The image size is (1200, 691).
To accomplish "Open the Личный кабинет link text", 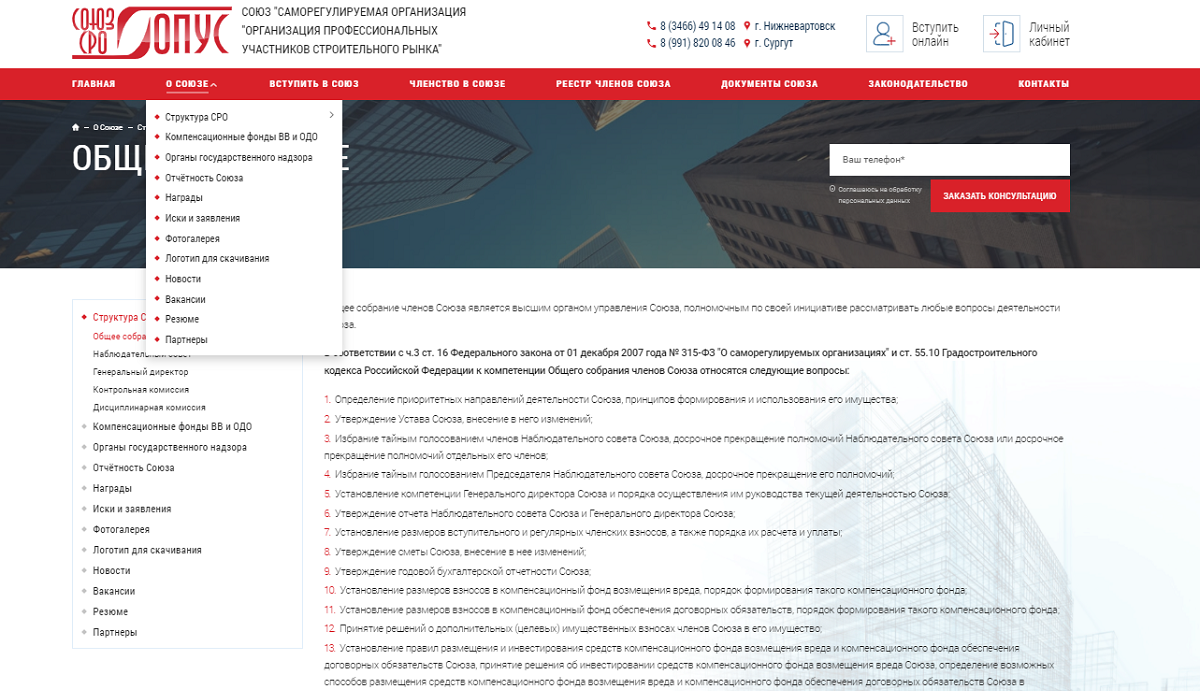I will (1049, 34).
